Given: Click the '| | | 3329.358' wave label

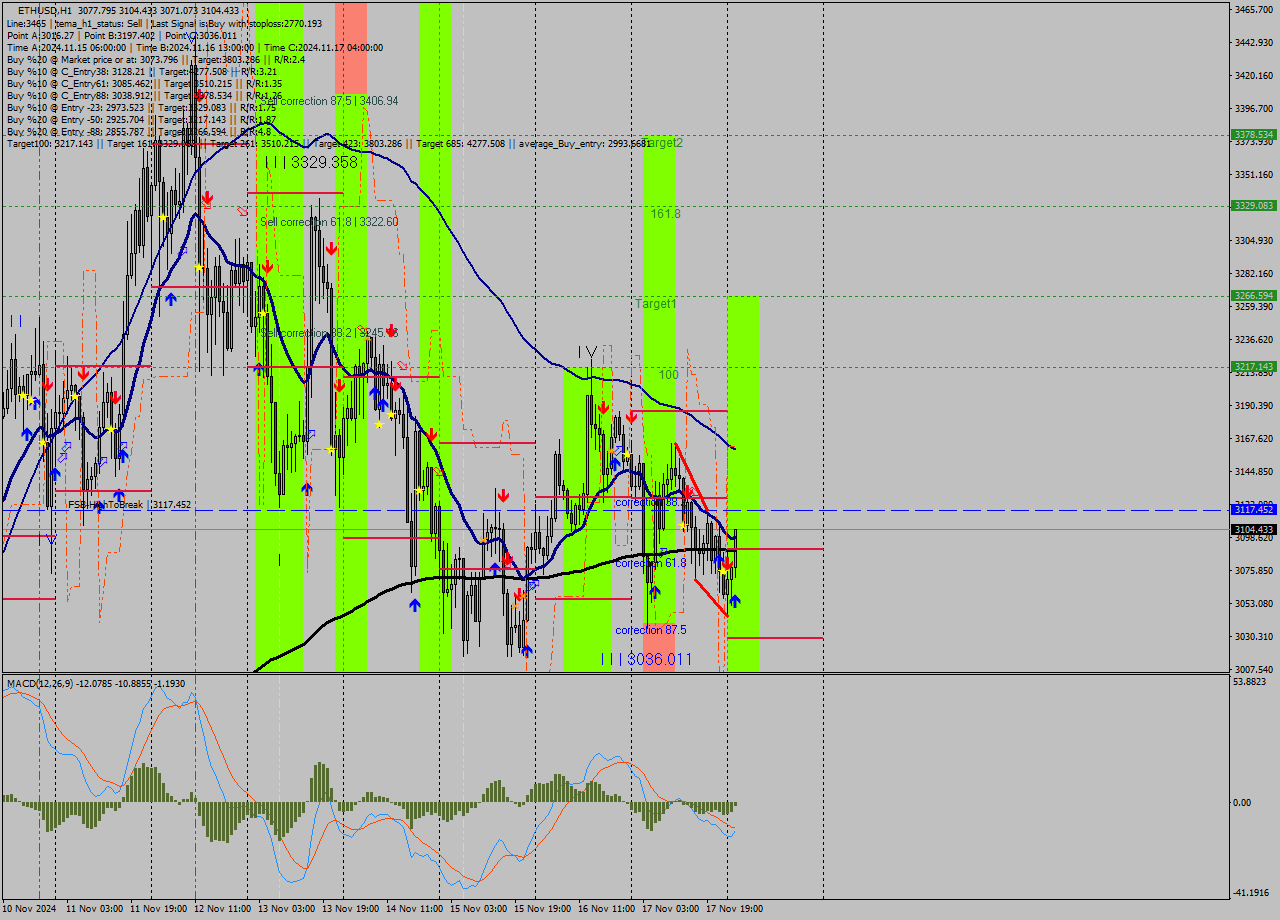Looking at the screenshot, I should click(x=311, y=162).
